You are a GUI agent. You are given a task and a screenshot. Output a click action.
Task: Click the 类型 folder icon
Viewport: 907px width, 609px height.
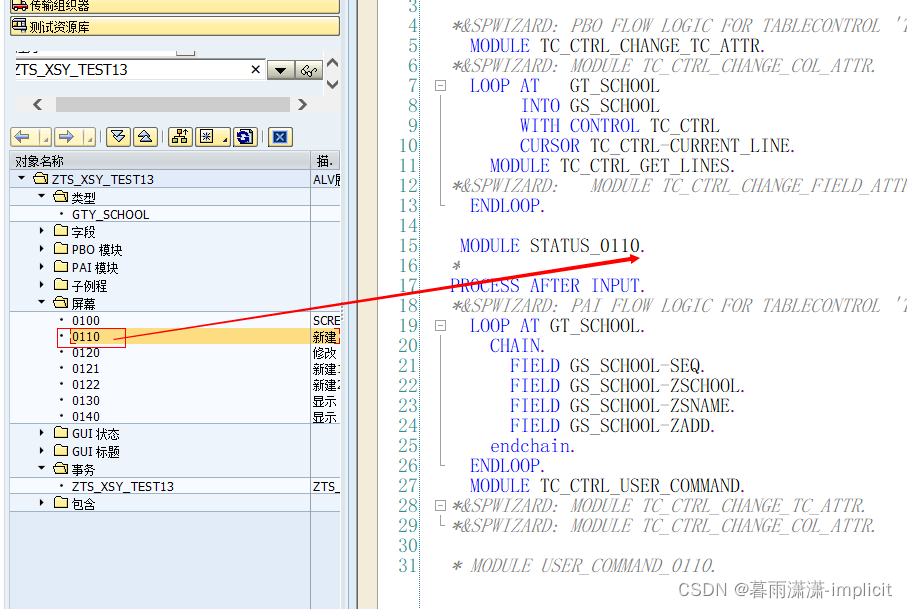tap(61, 197)
